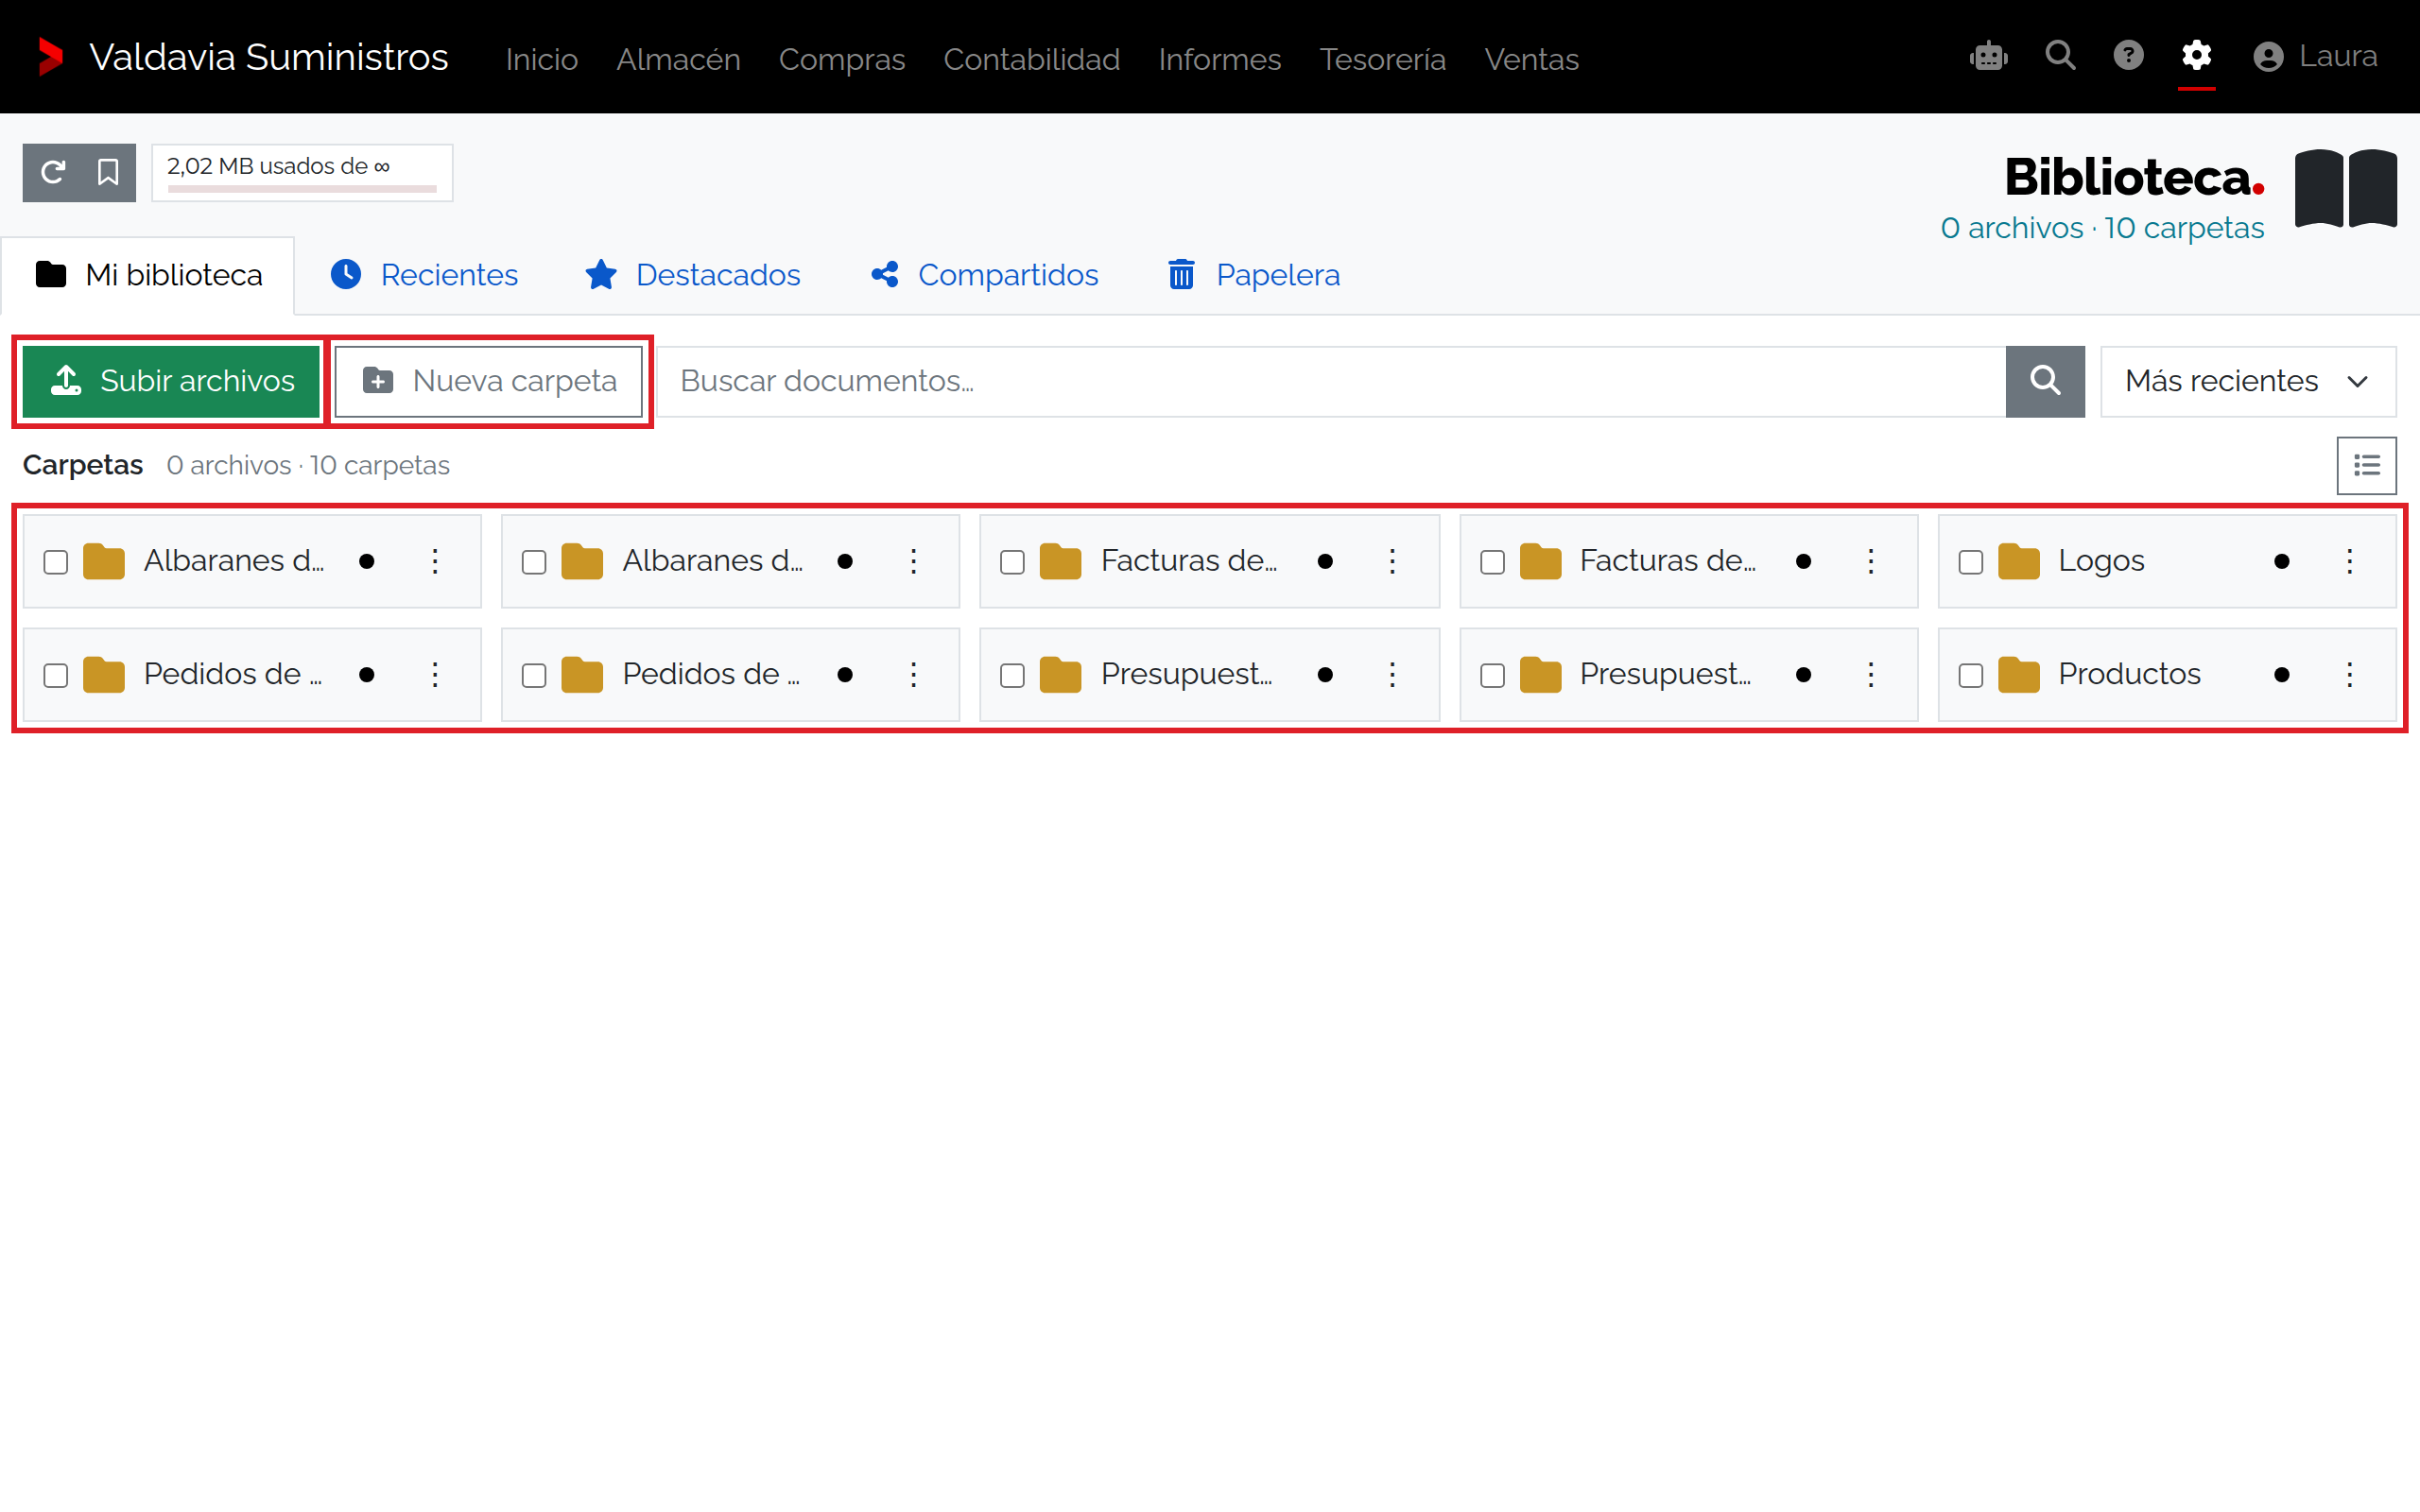Image resolution: width=2420 pixels, height=1512 pixels.
Task: Expand the Más recientes sort dropdown
Action: [2248, 381]
